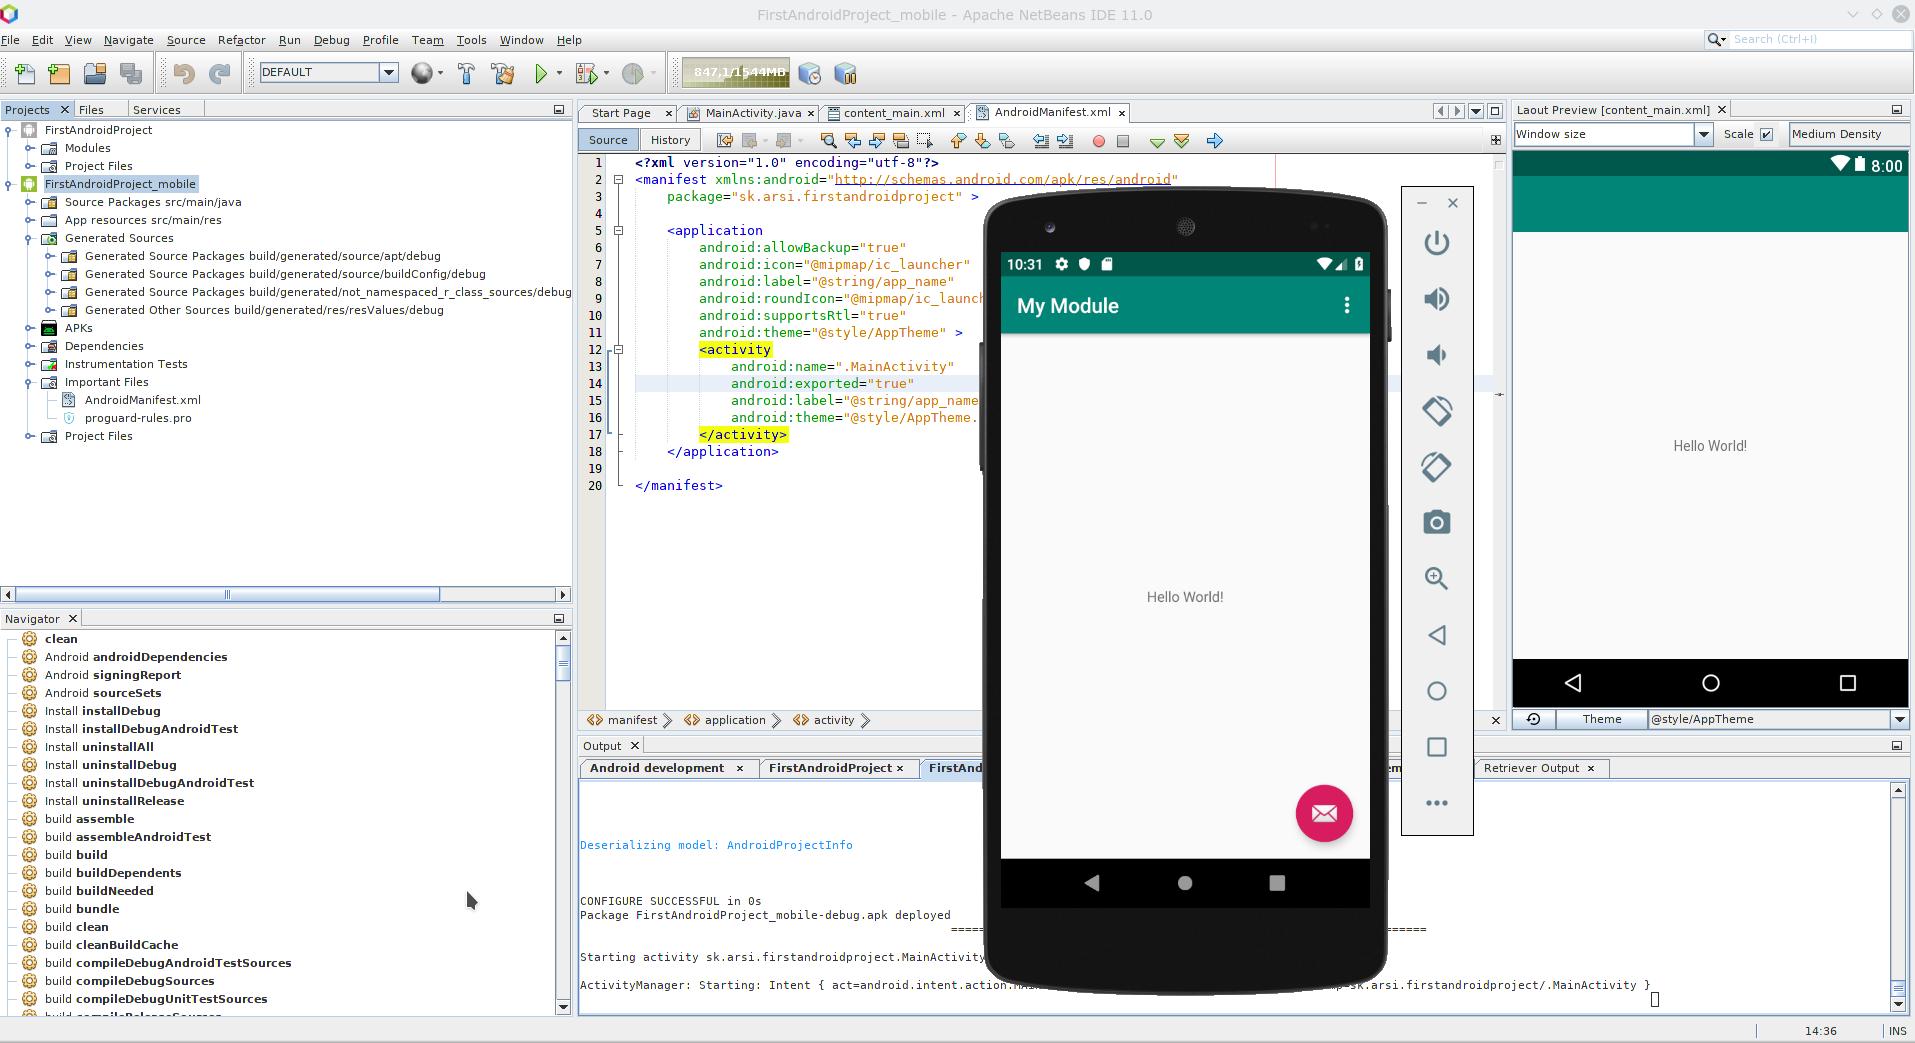Select the Medium Density field
The width and height of the screenshot is (1915, 1043).
click(x=1848, y=135)
